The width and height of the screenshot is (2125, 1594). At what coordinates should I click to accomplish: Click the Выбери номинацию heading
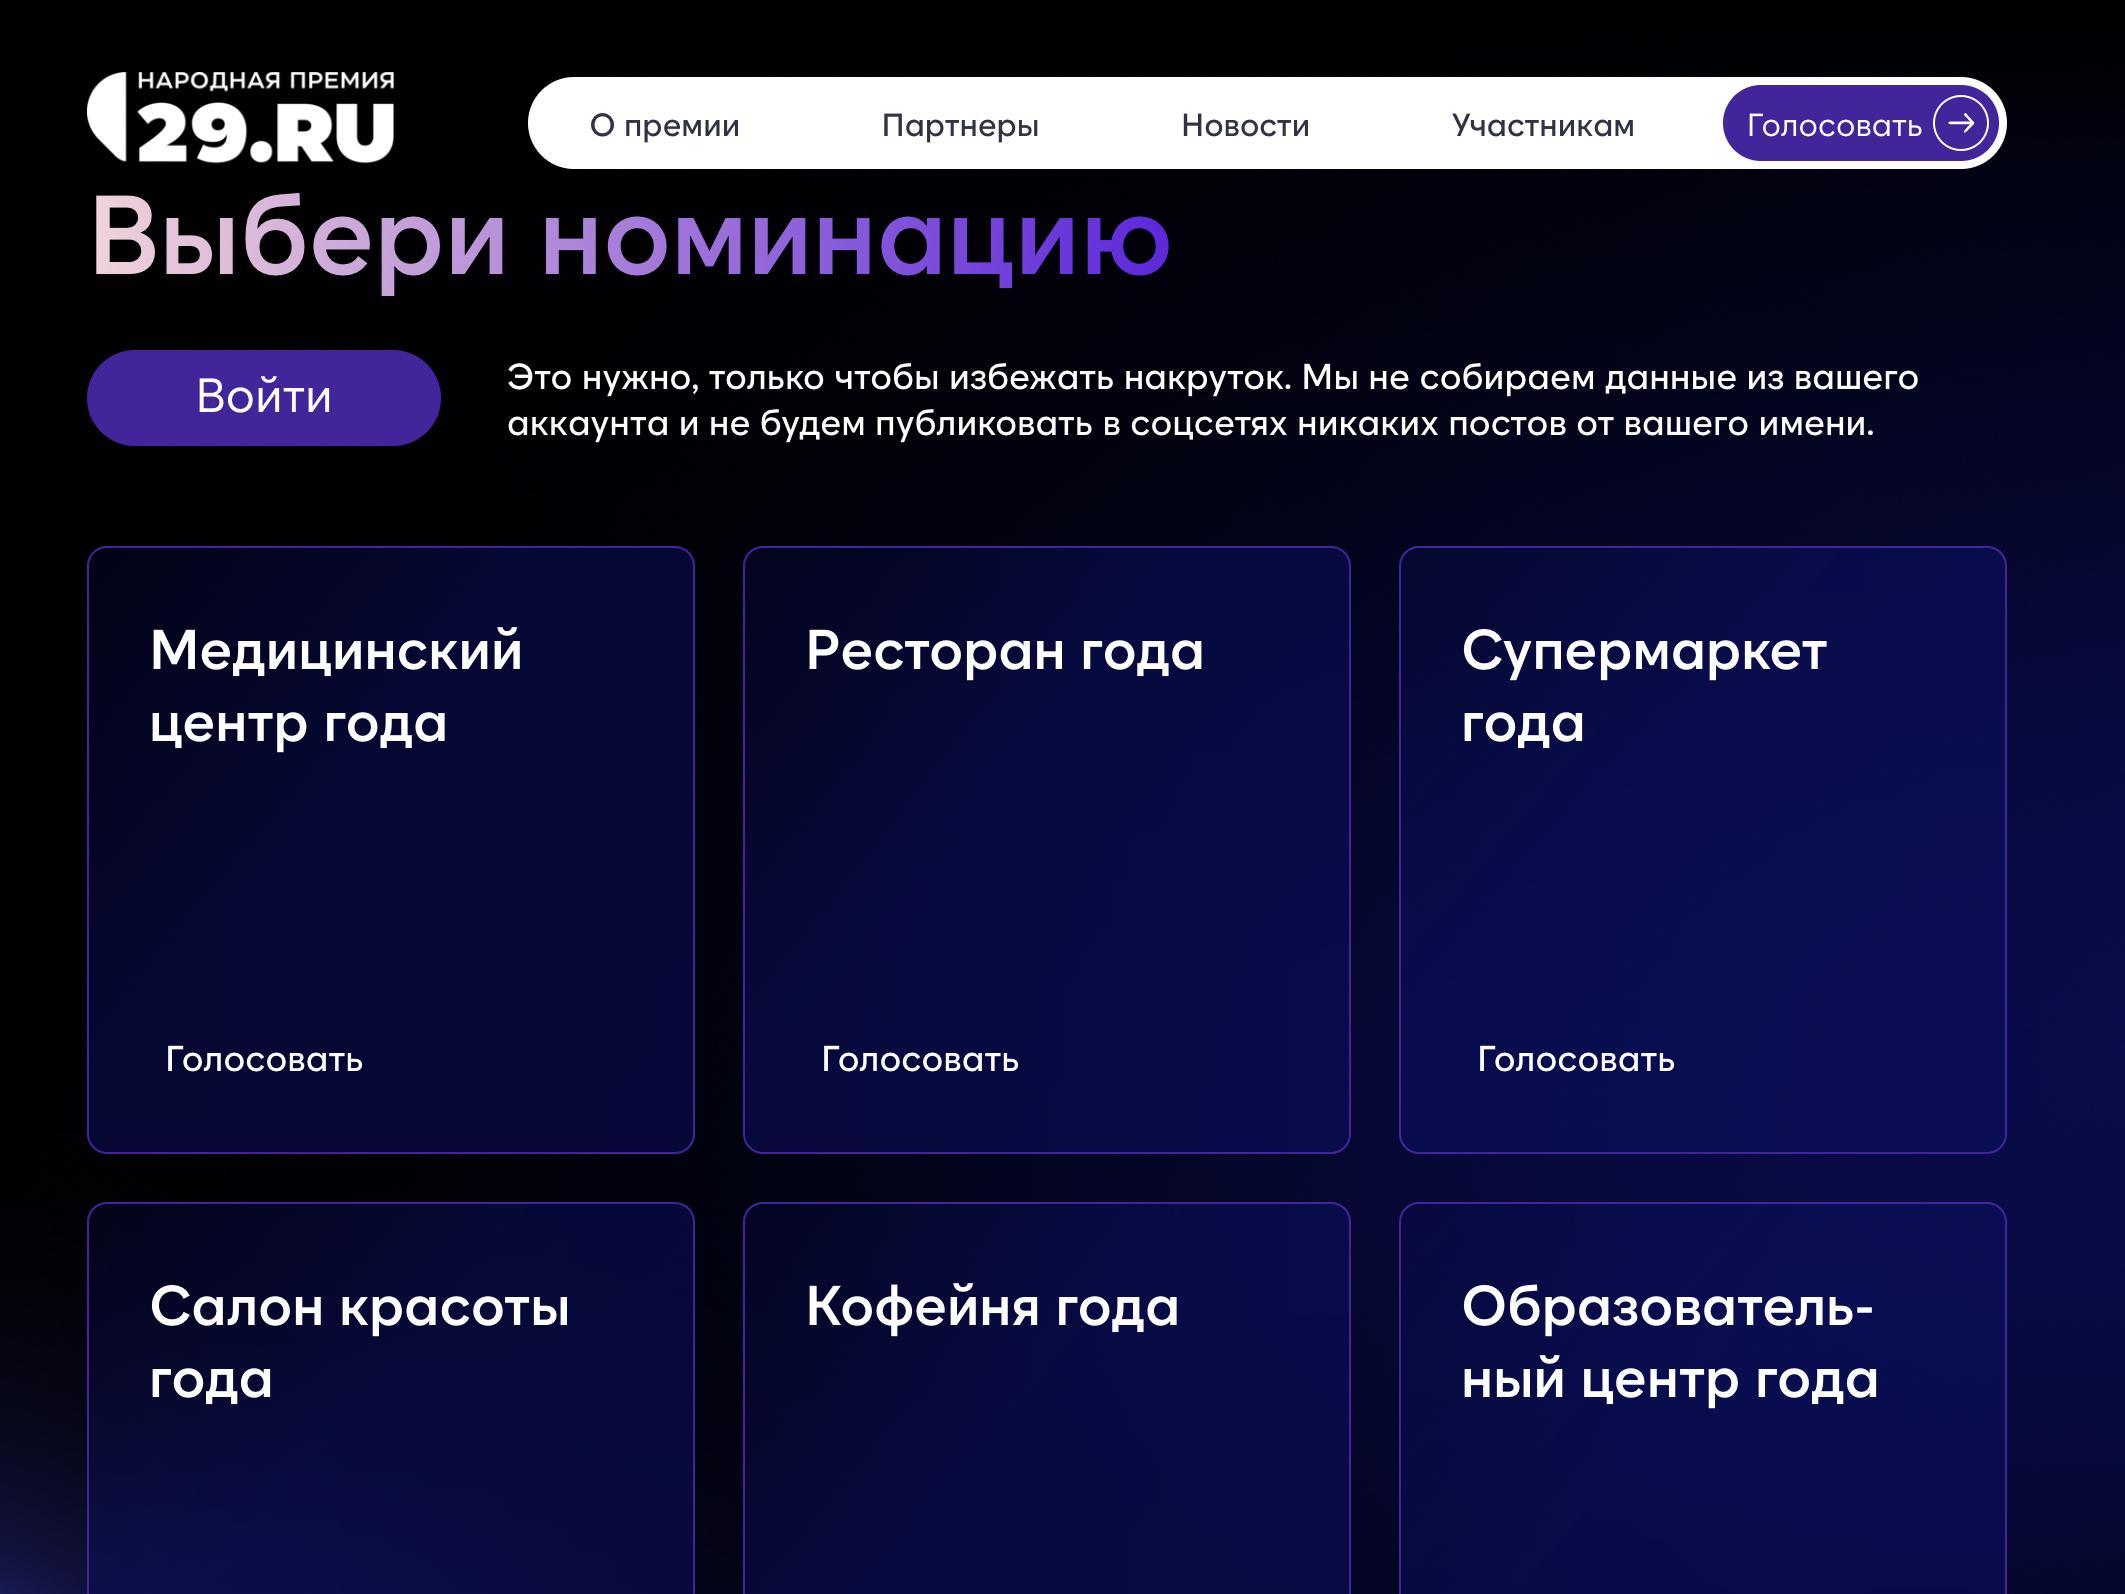[630, 240]
